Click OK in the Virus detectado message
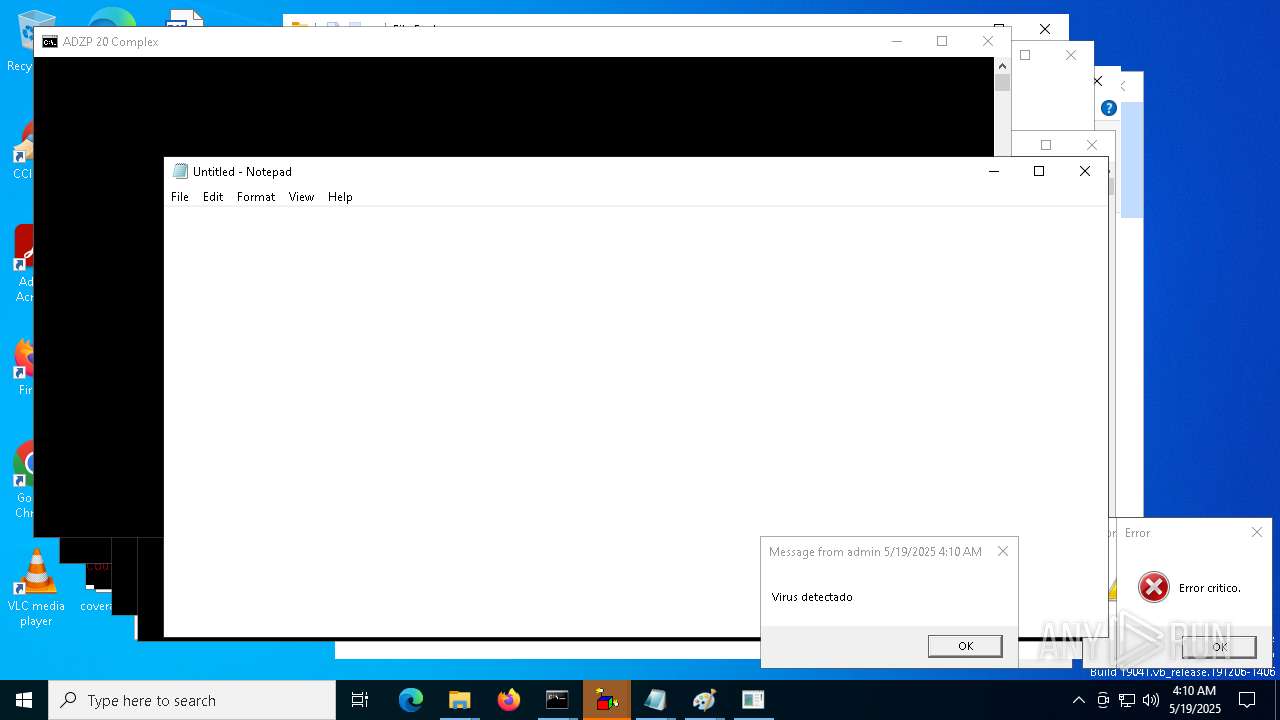Viewport: 1280px width, 720px height. (965, 646)
